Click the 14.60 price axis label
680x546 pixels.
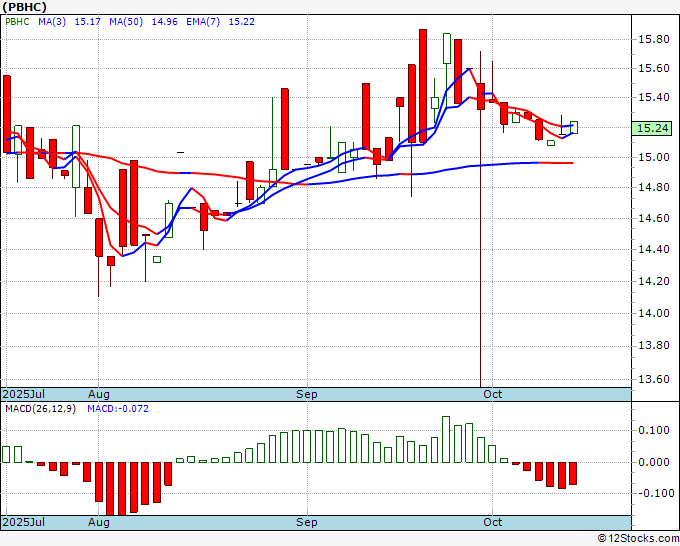pyautogui.click(x=654, y=218)
